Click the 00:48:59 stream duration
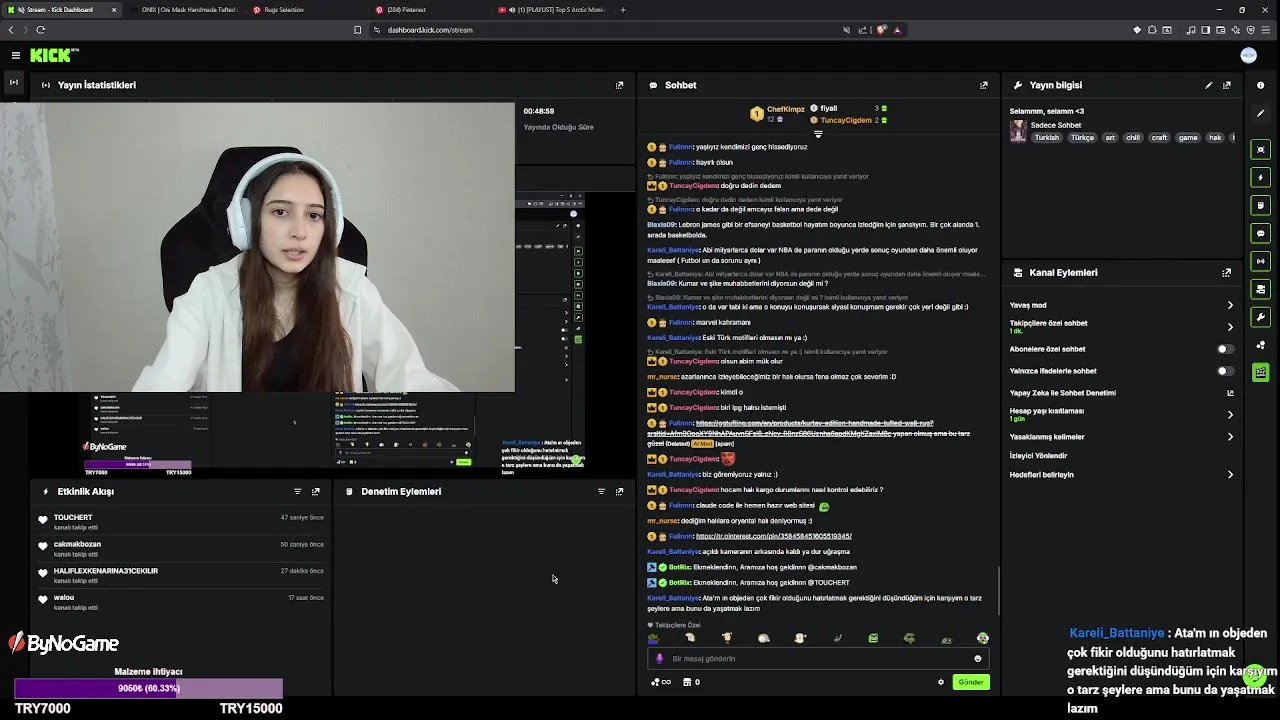The height and width of the screenshot is (720, 1280). (x=539, y=111)
